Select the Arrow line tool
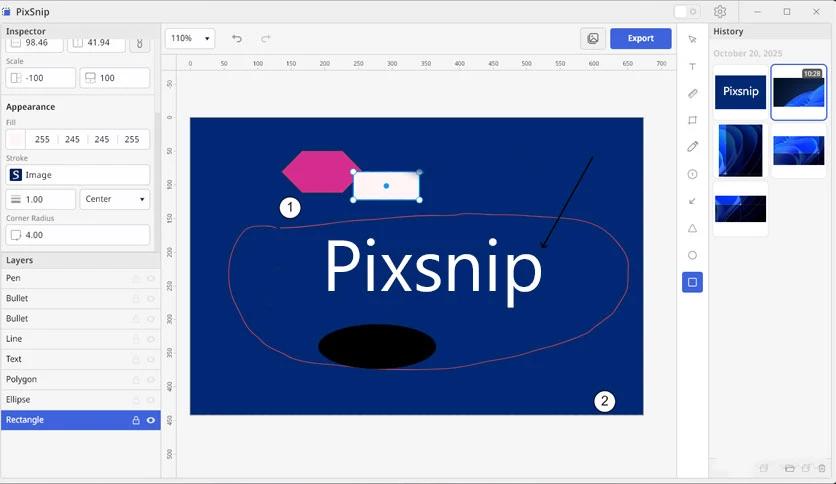This screenshot has height=484, width=836. (692, 201)
